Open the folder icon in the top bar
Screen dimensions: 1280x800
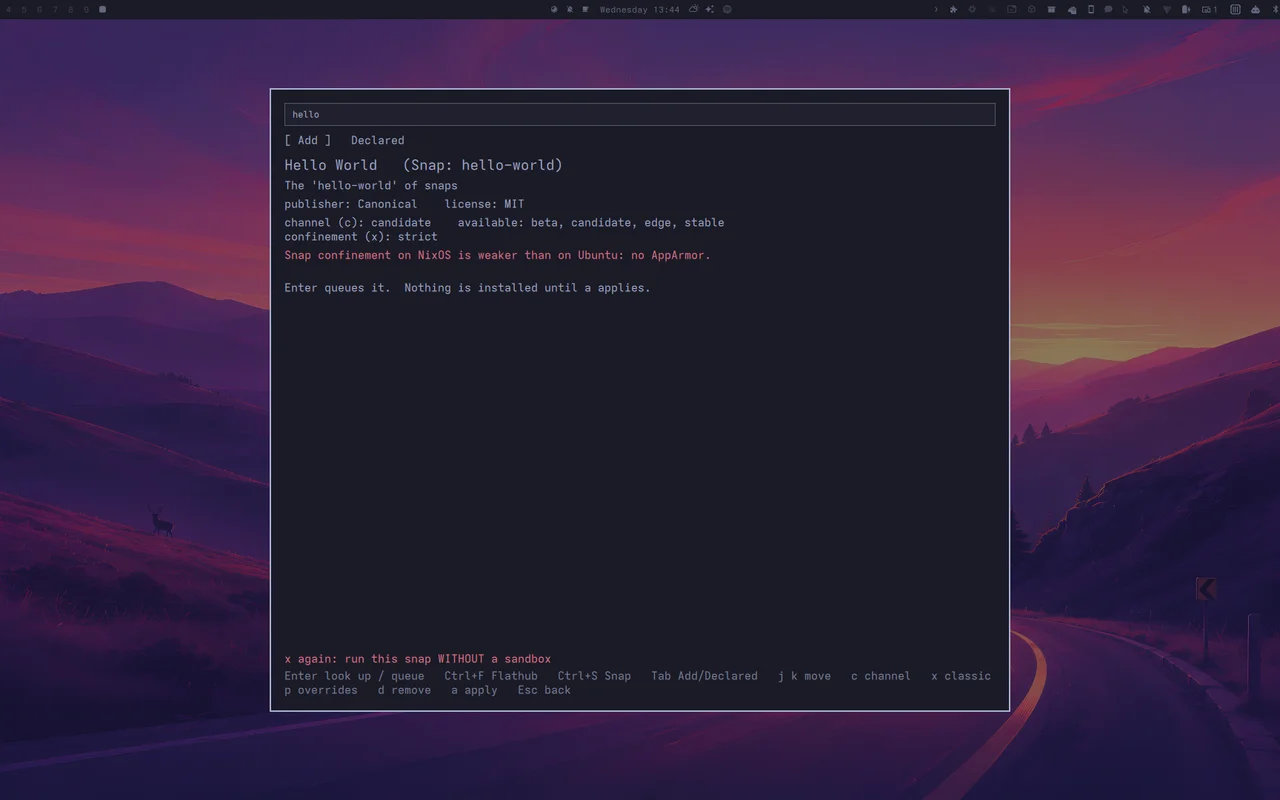pos(1012,9)
